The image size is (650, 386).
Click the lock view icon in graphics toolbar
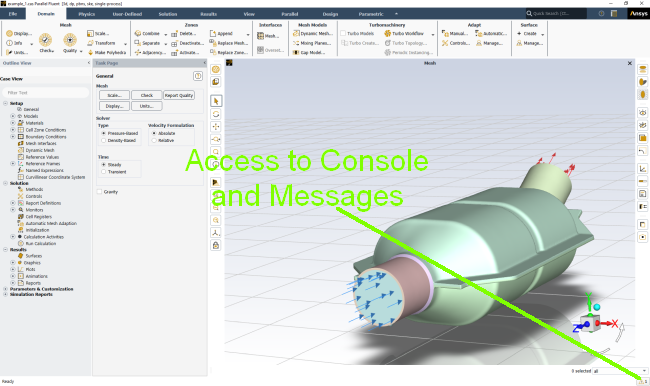216,245
